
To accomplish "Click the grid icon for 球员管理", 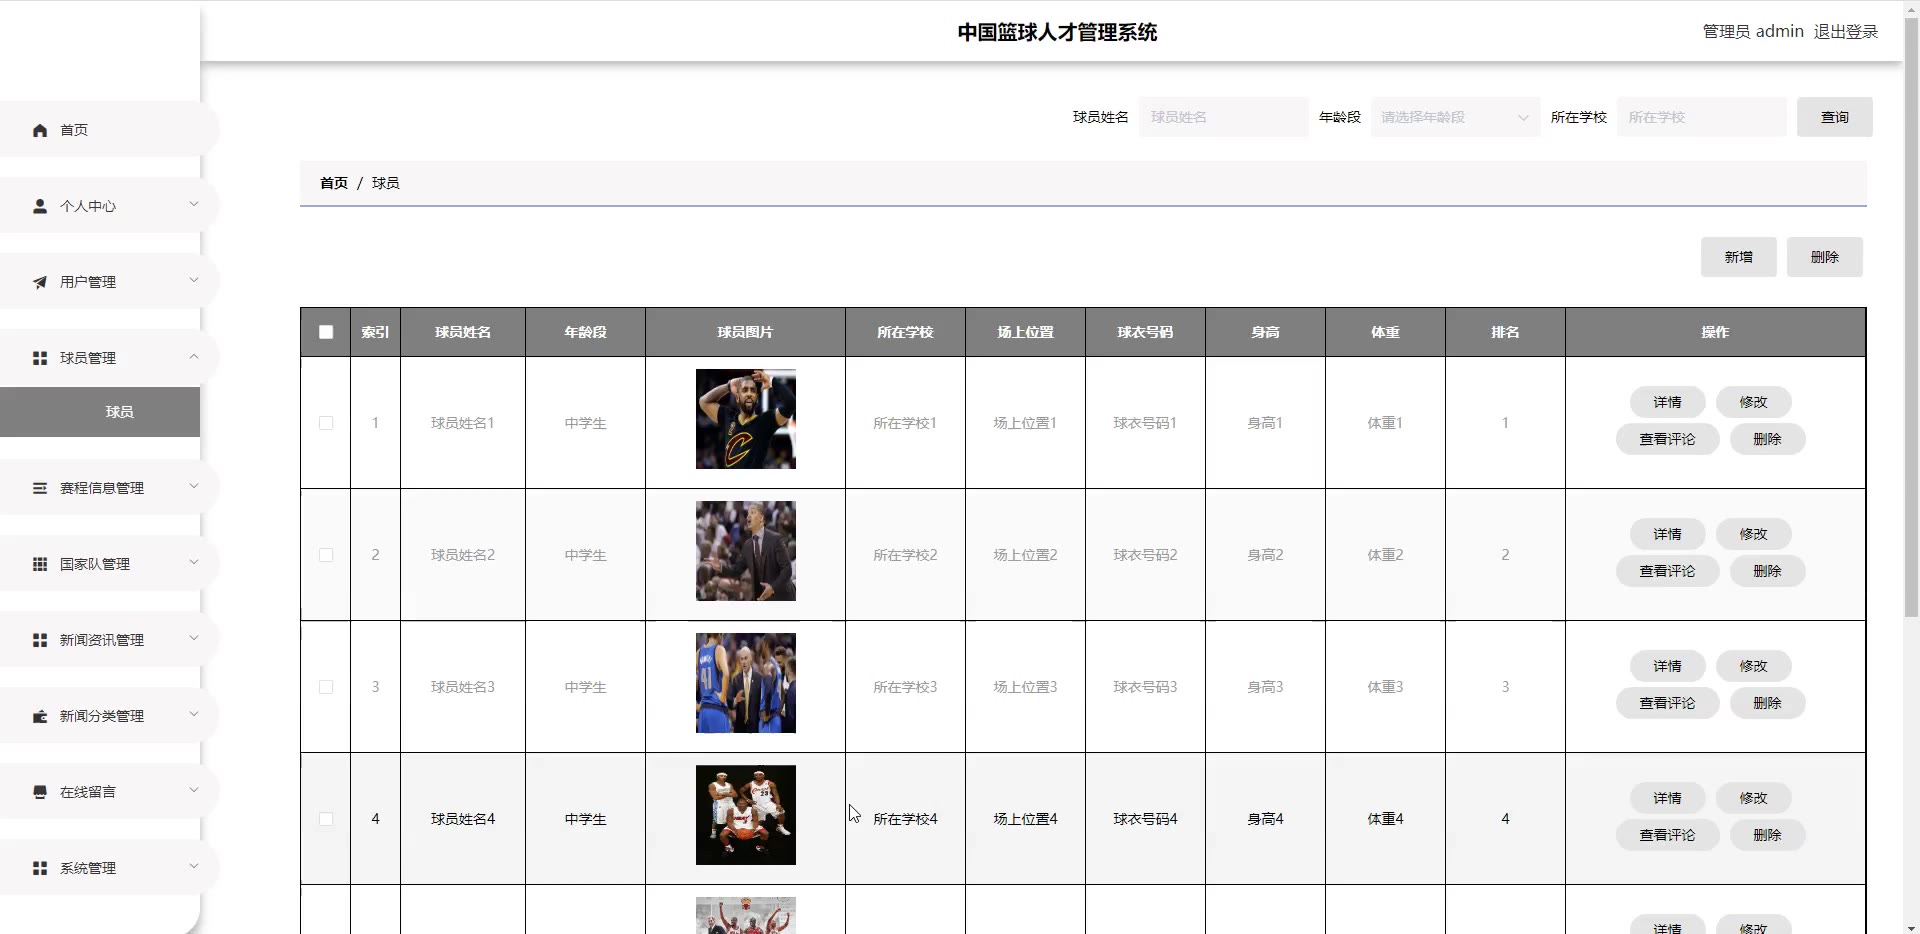I will click(40, 358).
